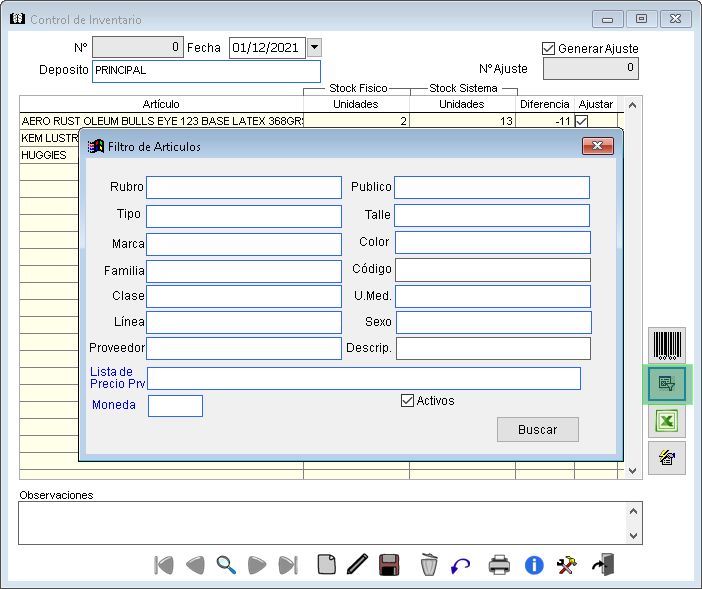Open the barcode scanner tool

(x=667, y=346)
